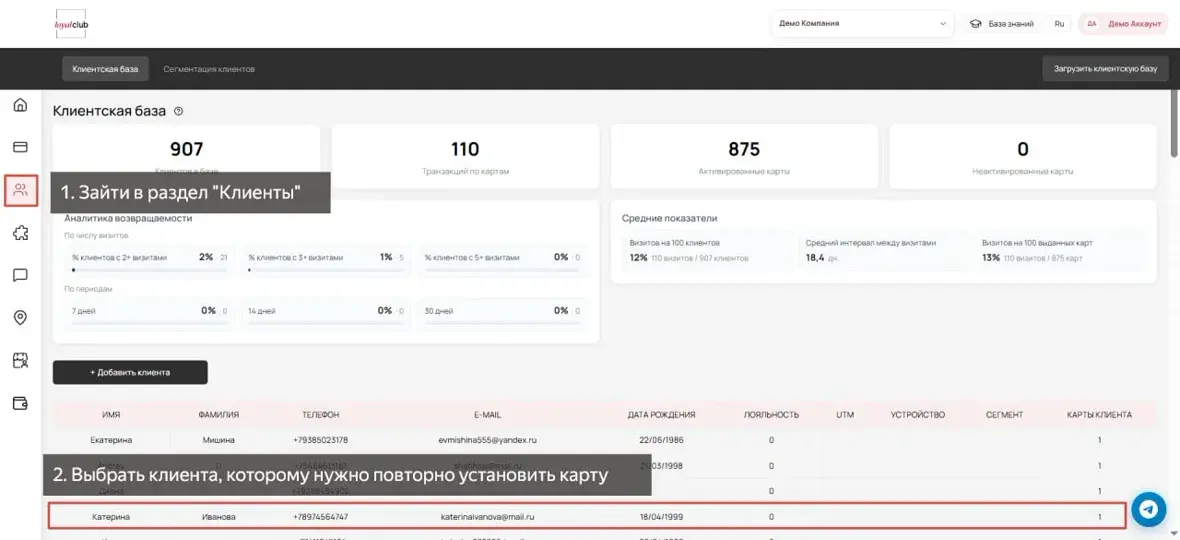The width and height of the screenshot is (1180, 540).
Task: Click the graduation cap knowledge base icon
Action: pyautogui.click(x=976, y=24)
